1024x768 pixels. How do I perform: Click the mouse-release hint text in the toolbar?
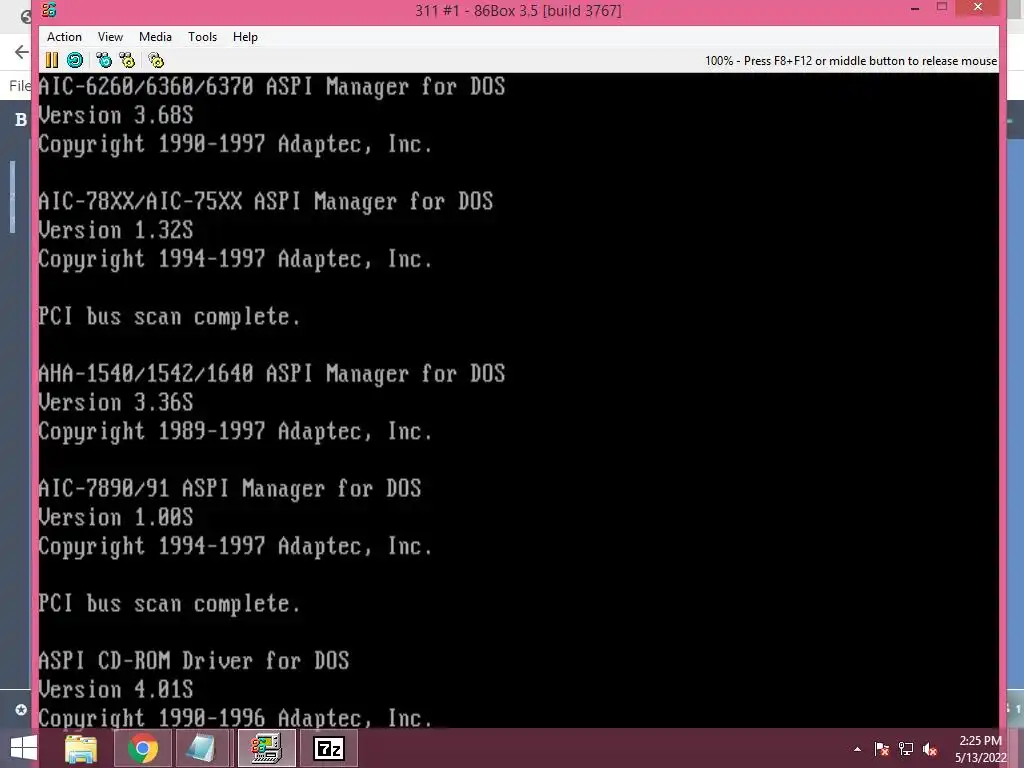pyautogui.click(x=850, y=61)
